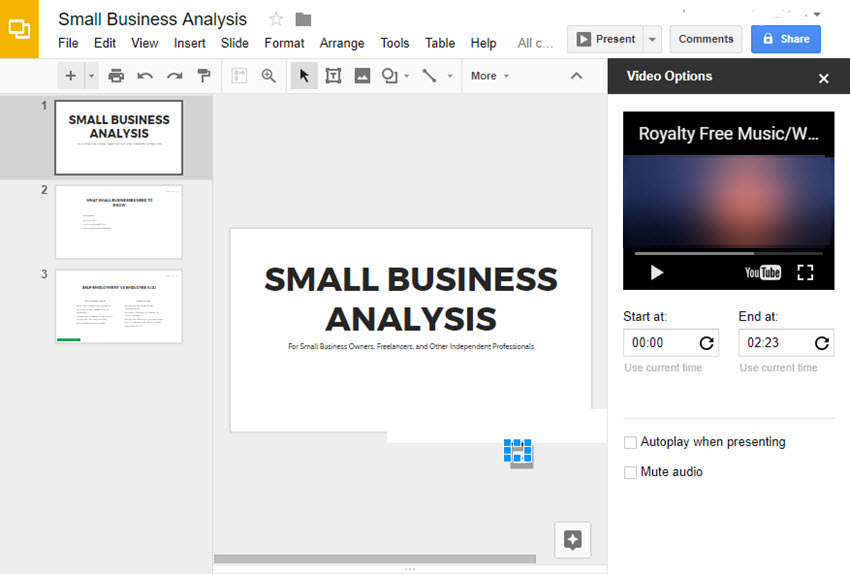Select slide 1 thumbnail in filmstrip

119,137
